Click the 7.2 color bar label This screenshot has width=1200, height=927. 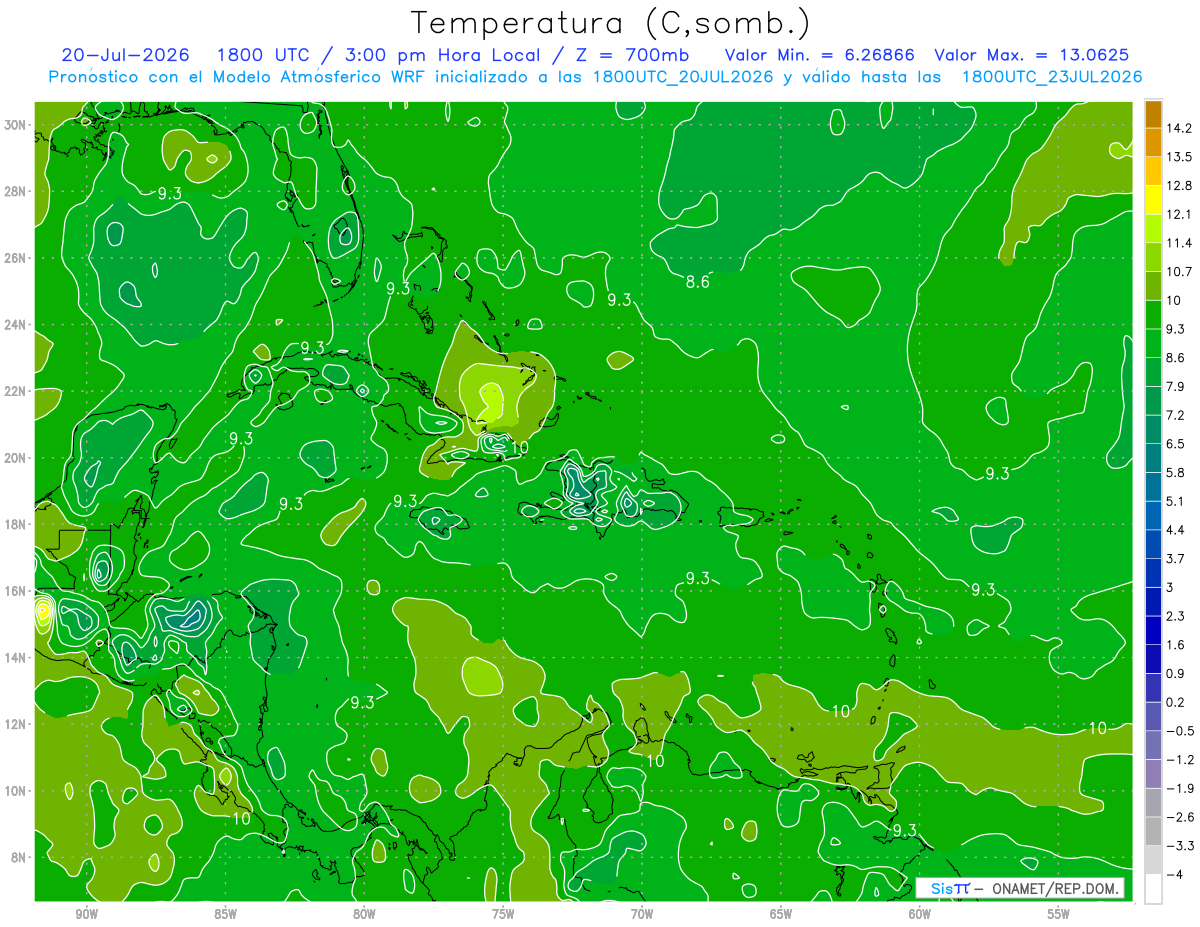pyautogui.click(x=1177, y=415)
